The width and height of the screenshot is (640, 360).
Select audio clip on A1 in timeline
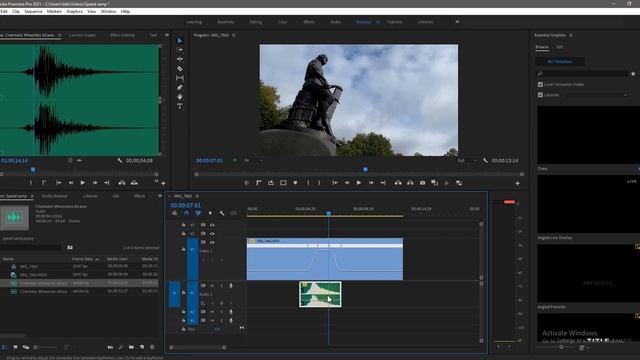[320, 294]
